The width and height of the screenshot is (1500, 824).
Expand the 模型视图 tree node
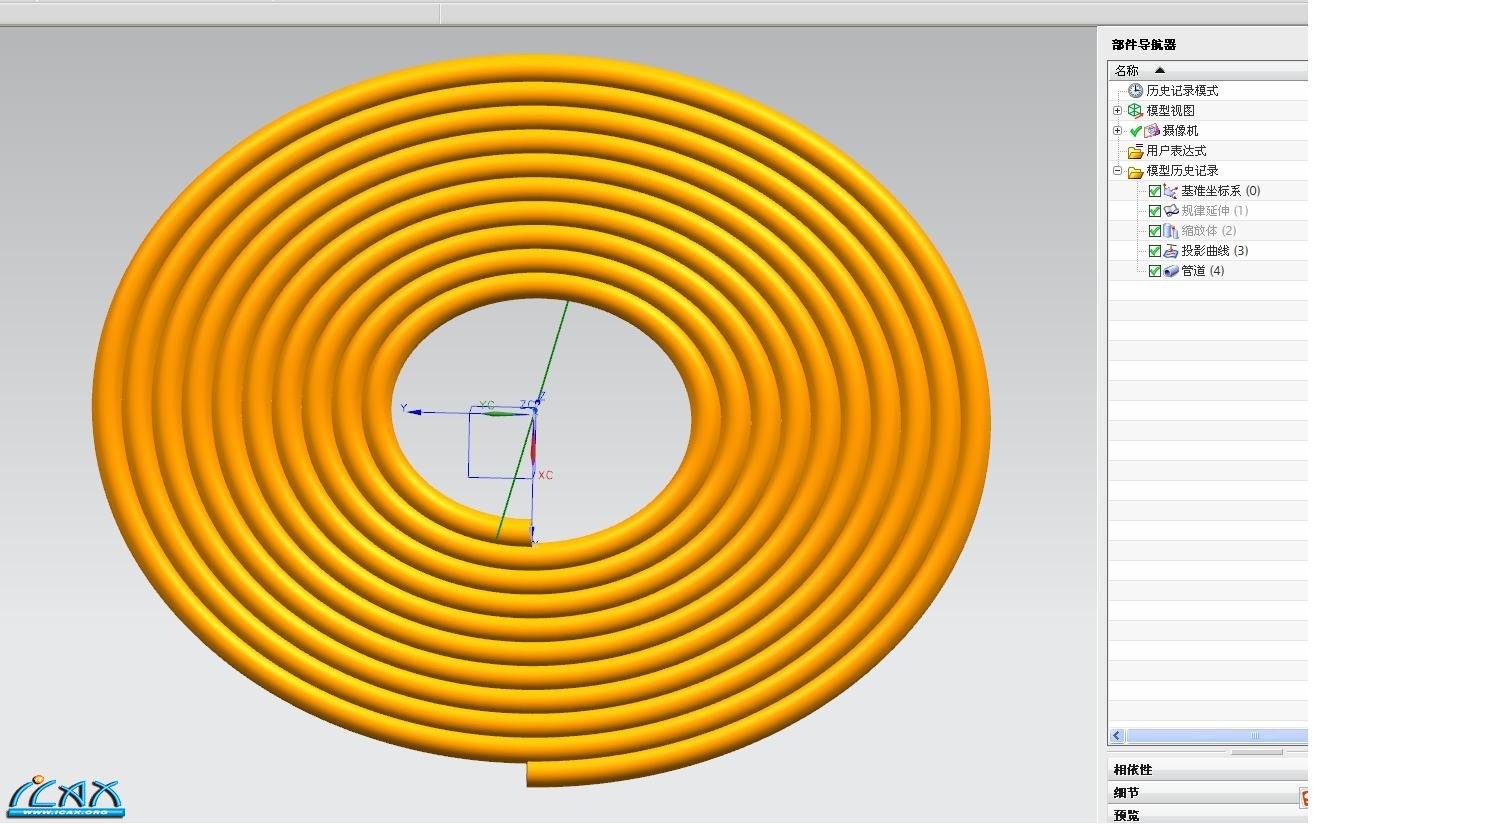click(x=1118, y=111)
